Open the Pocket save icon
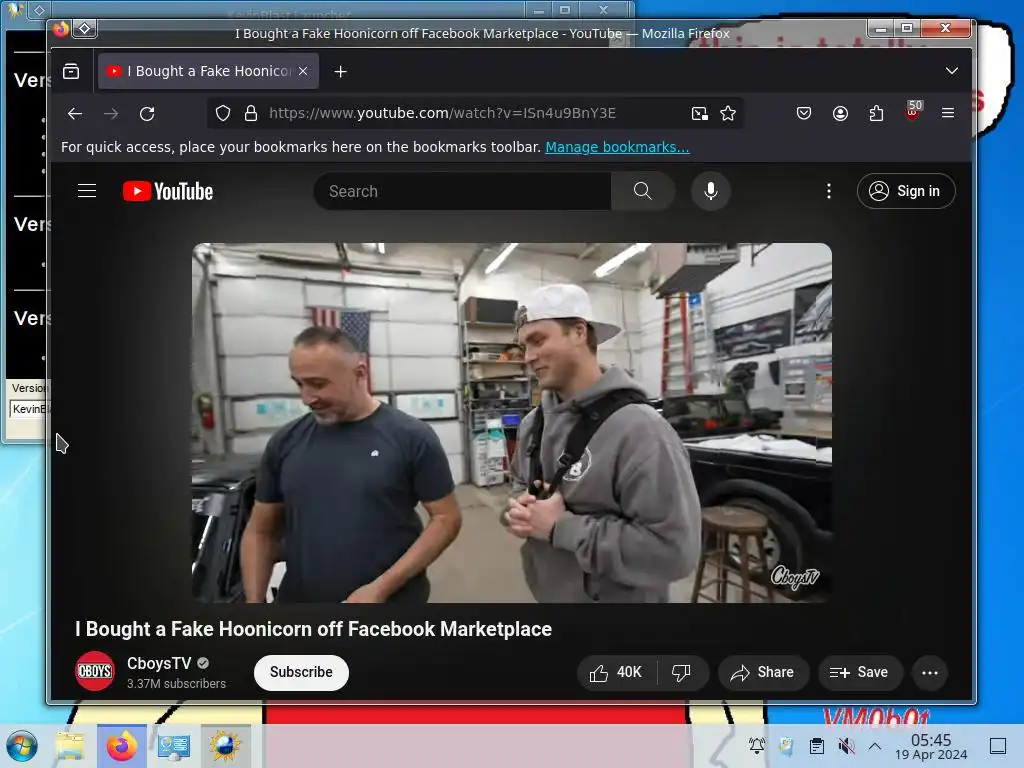The width and height of the screenshot is (1024, 768). pyautogui.click(x=804, y=114)
